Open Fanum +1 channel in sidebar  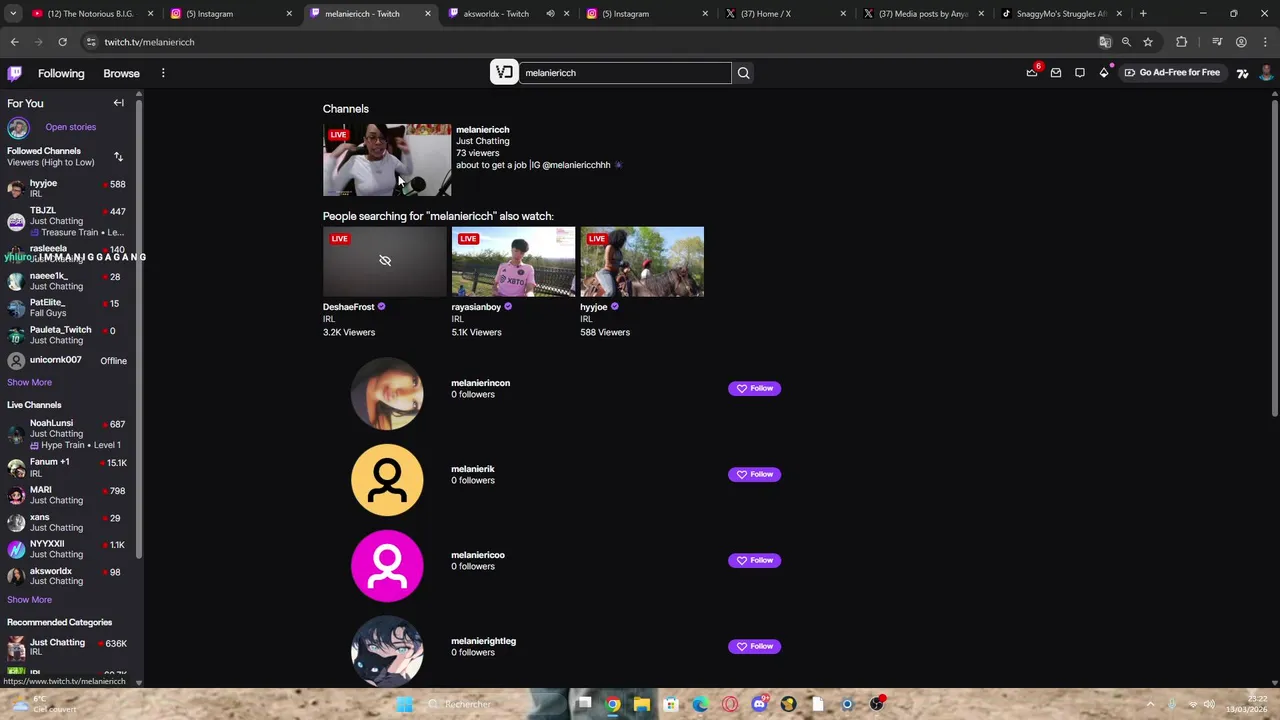point(66,468)
